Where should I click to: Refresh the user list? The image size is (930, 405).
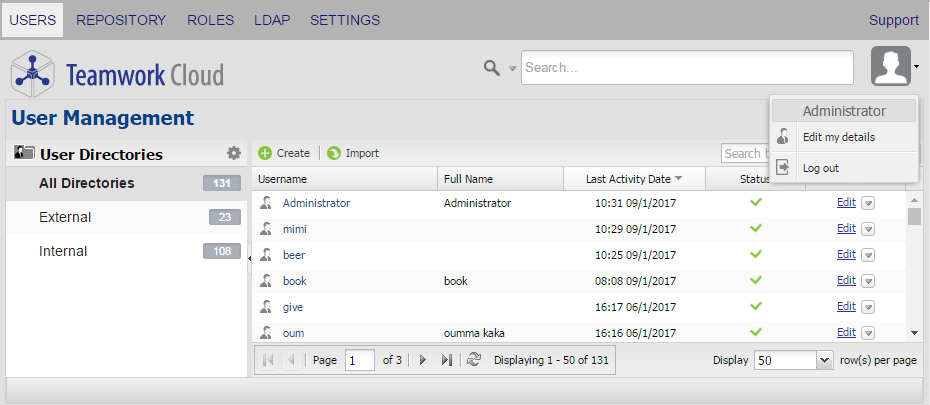(x=474, y=360)
